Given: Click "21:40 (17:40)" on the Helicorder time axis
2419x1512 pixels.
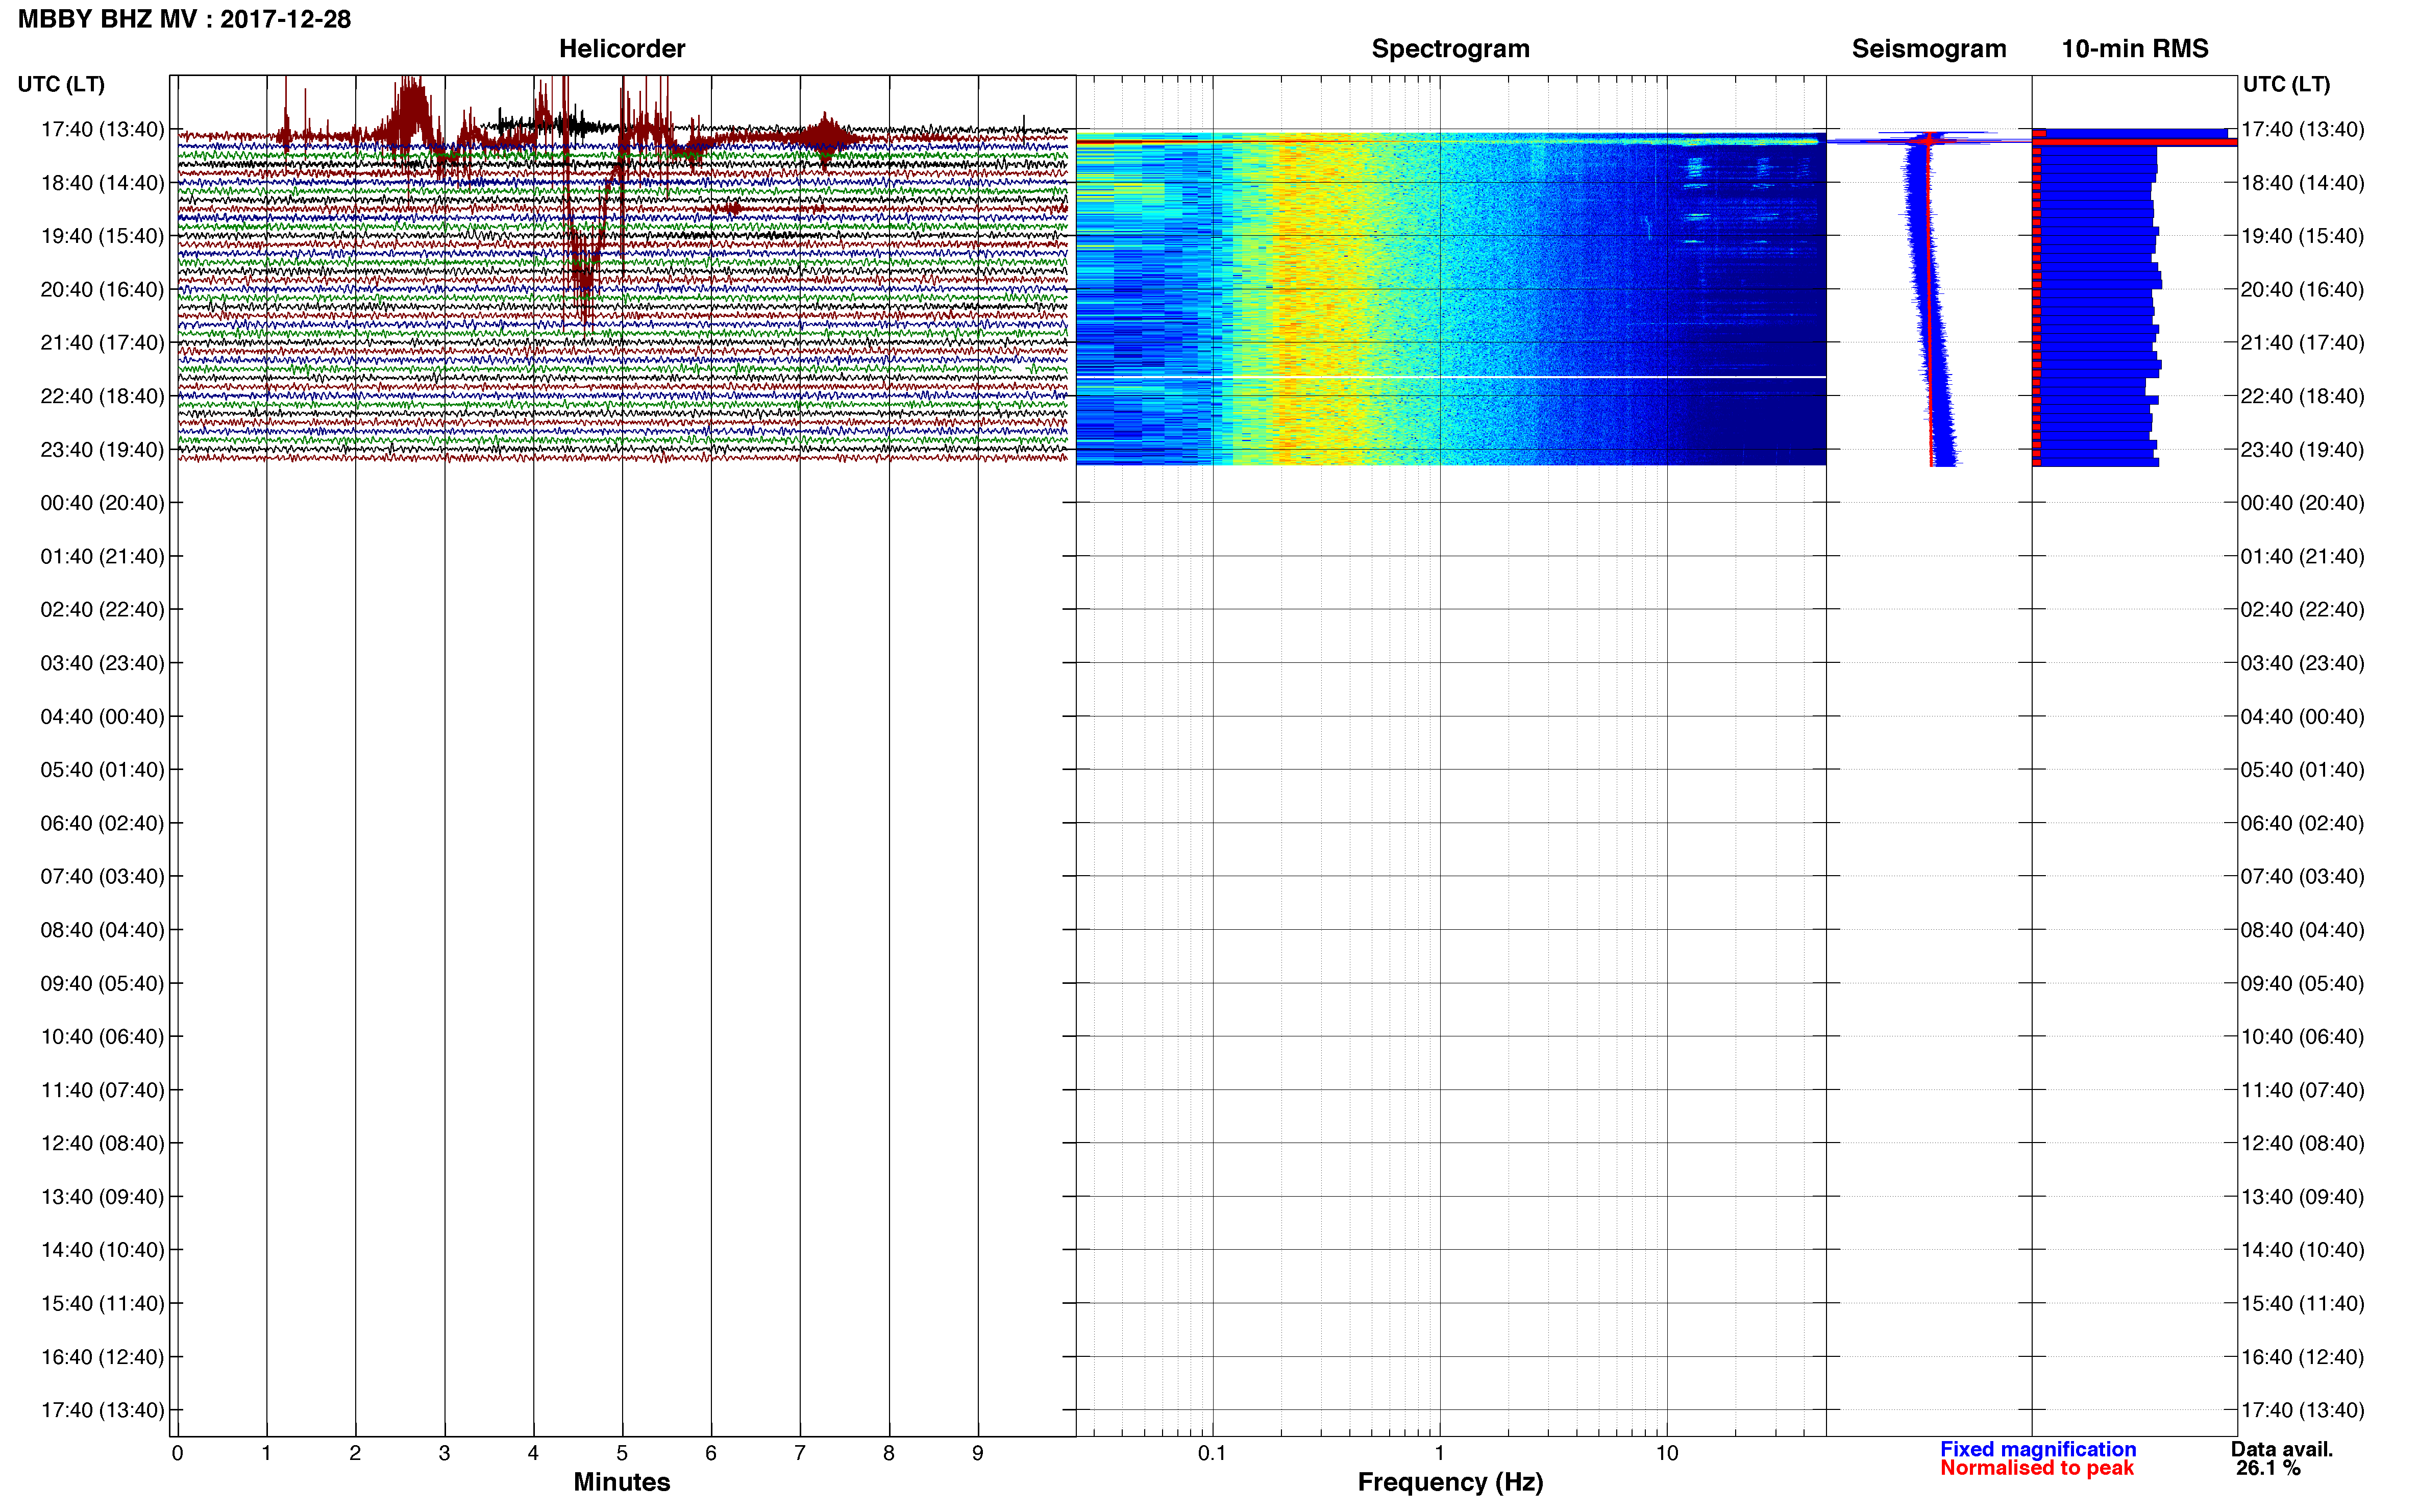Looking at the screenshot, I should pos(102,342).
